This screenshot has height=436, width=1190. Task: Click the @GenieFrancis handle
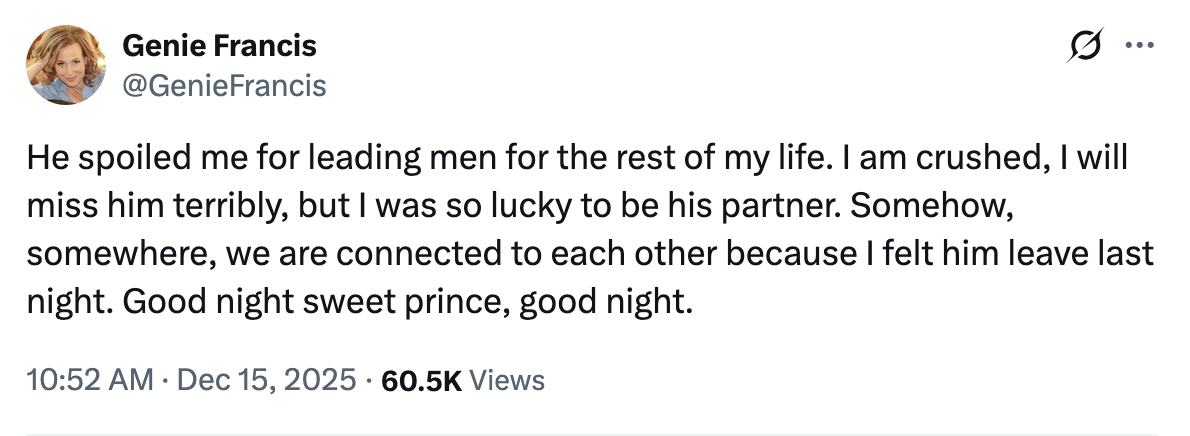click(x=224, y=86)
